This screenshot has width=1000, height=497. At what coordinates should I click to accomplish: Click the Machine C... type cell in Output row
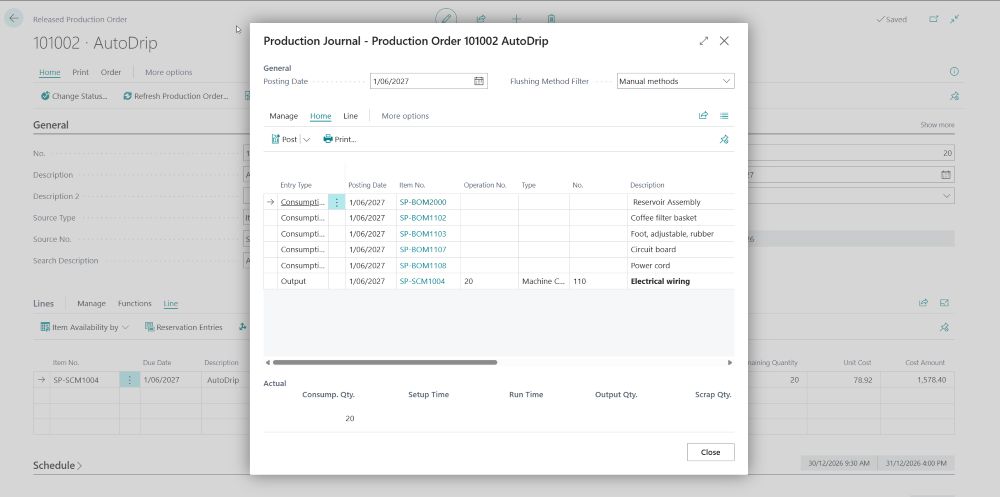coord(543,281)
